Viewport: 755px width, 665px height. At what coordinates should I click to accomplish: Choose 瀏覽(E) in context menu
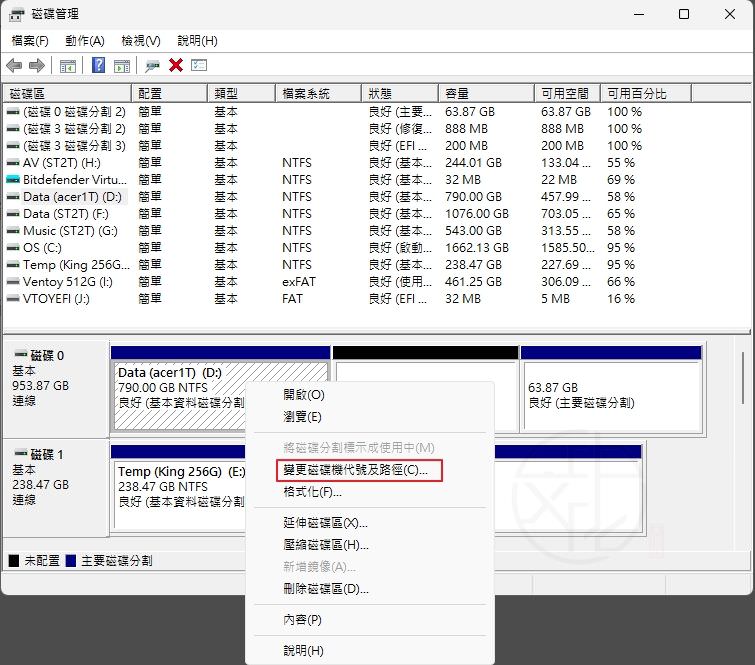[302, 417]
